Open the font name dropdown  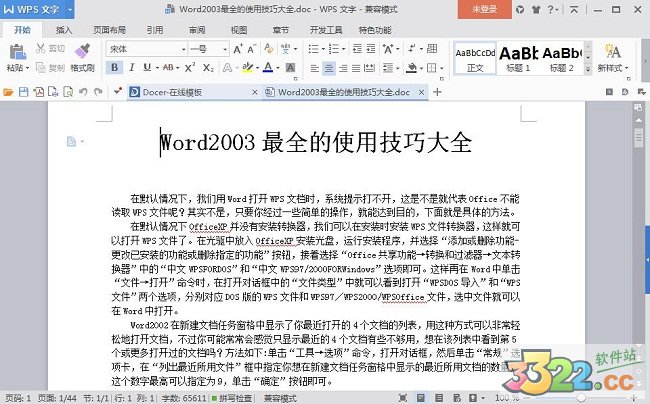(183, 49)
